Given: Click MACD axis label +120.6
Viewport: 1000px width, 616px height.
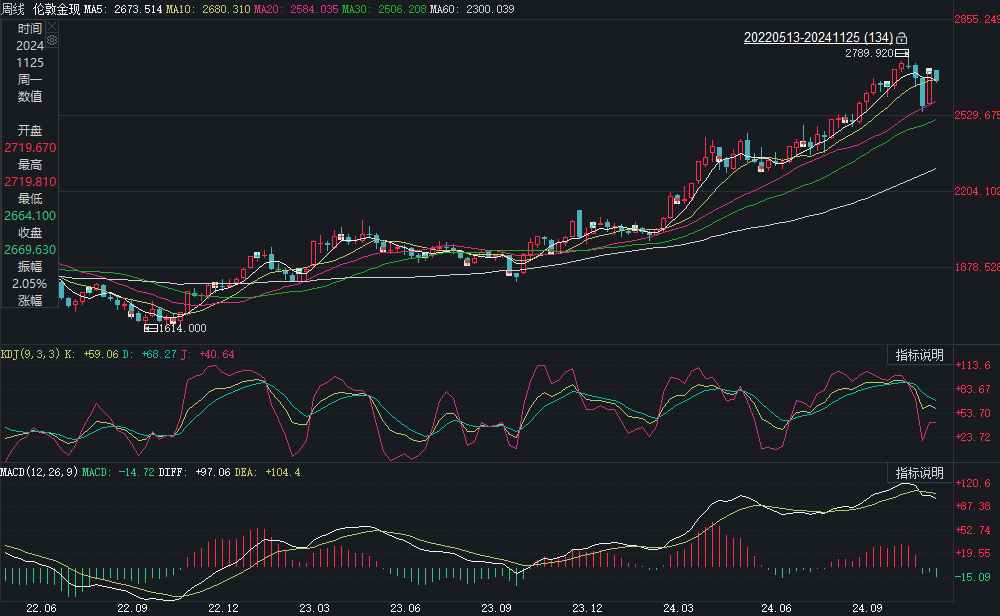Looking at the screenshot, I should coord(973,483).
